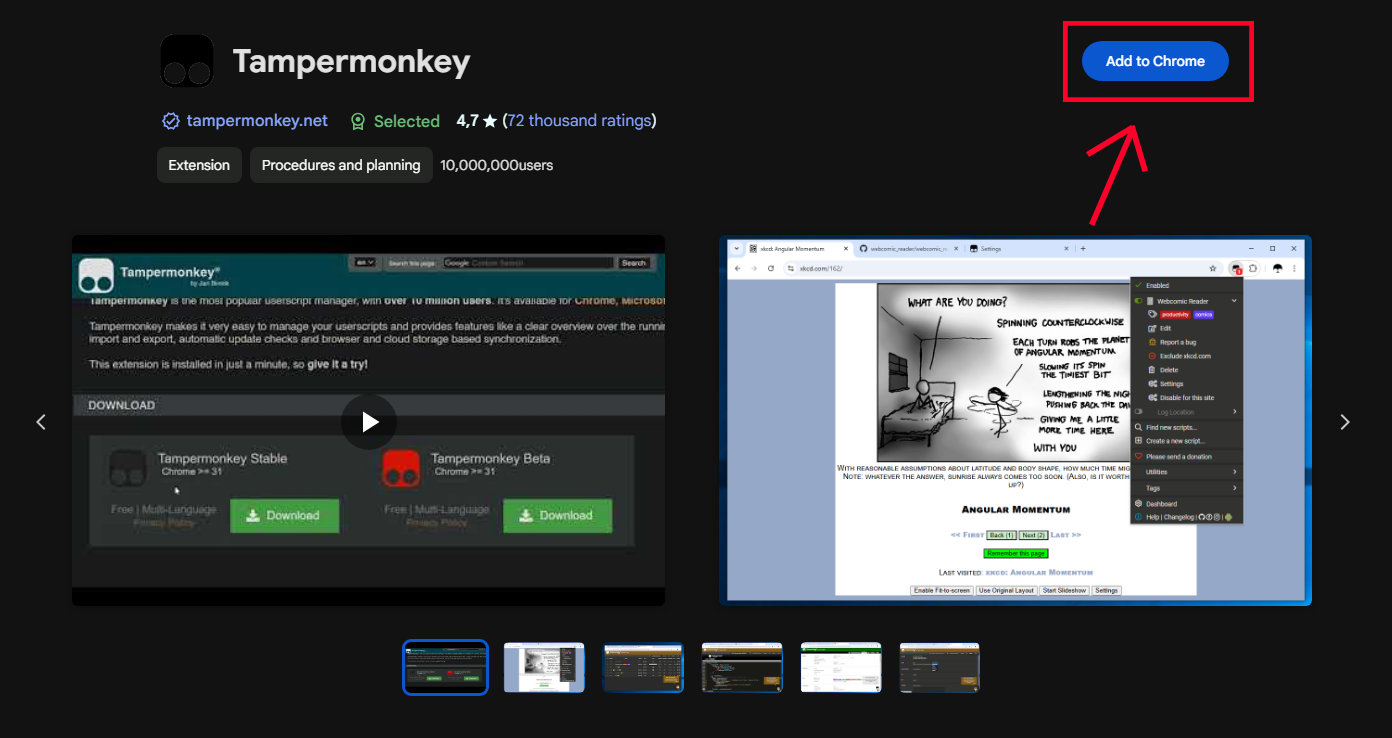Go to the previous slide with left arrow
The height and width of the screenshot is (738, 1392).
pyautogui.click(x=41, y=422)
